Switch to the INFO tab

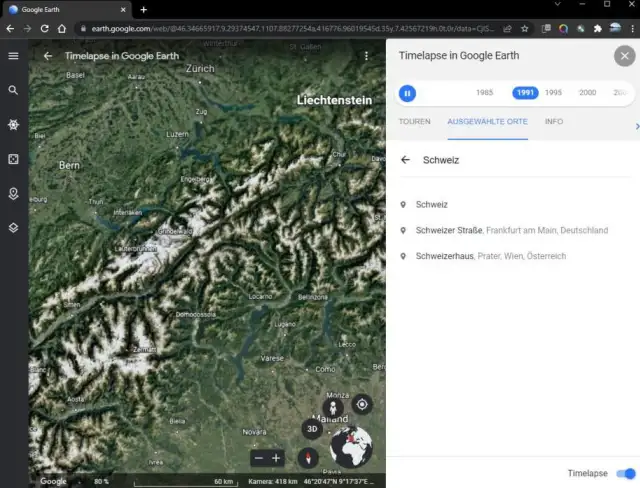pyautogui.click(x=554, y=122)
